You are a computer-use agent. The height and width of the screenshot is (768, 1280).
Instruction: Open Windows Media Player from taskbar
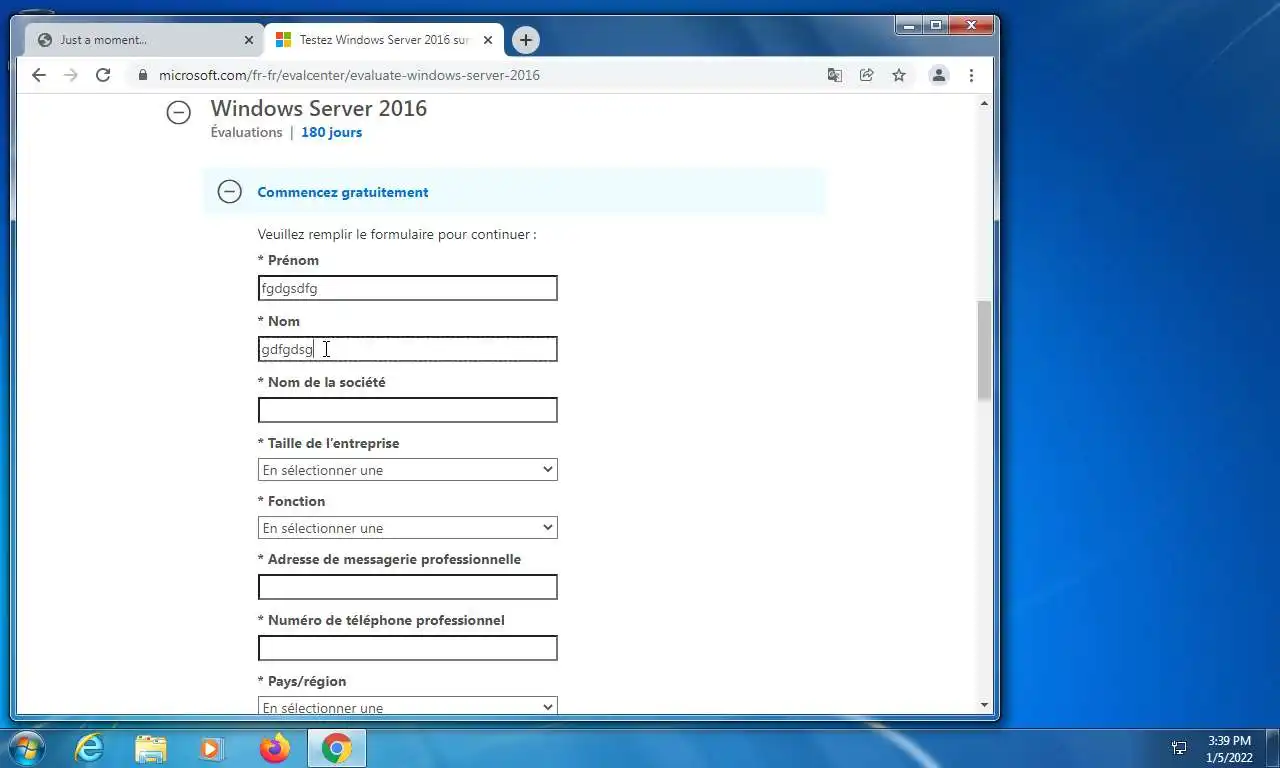click(x=211, y=748)
